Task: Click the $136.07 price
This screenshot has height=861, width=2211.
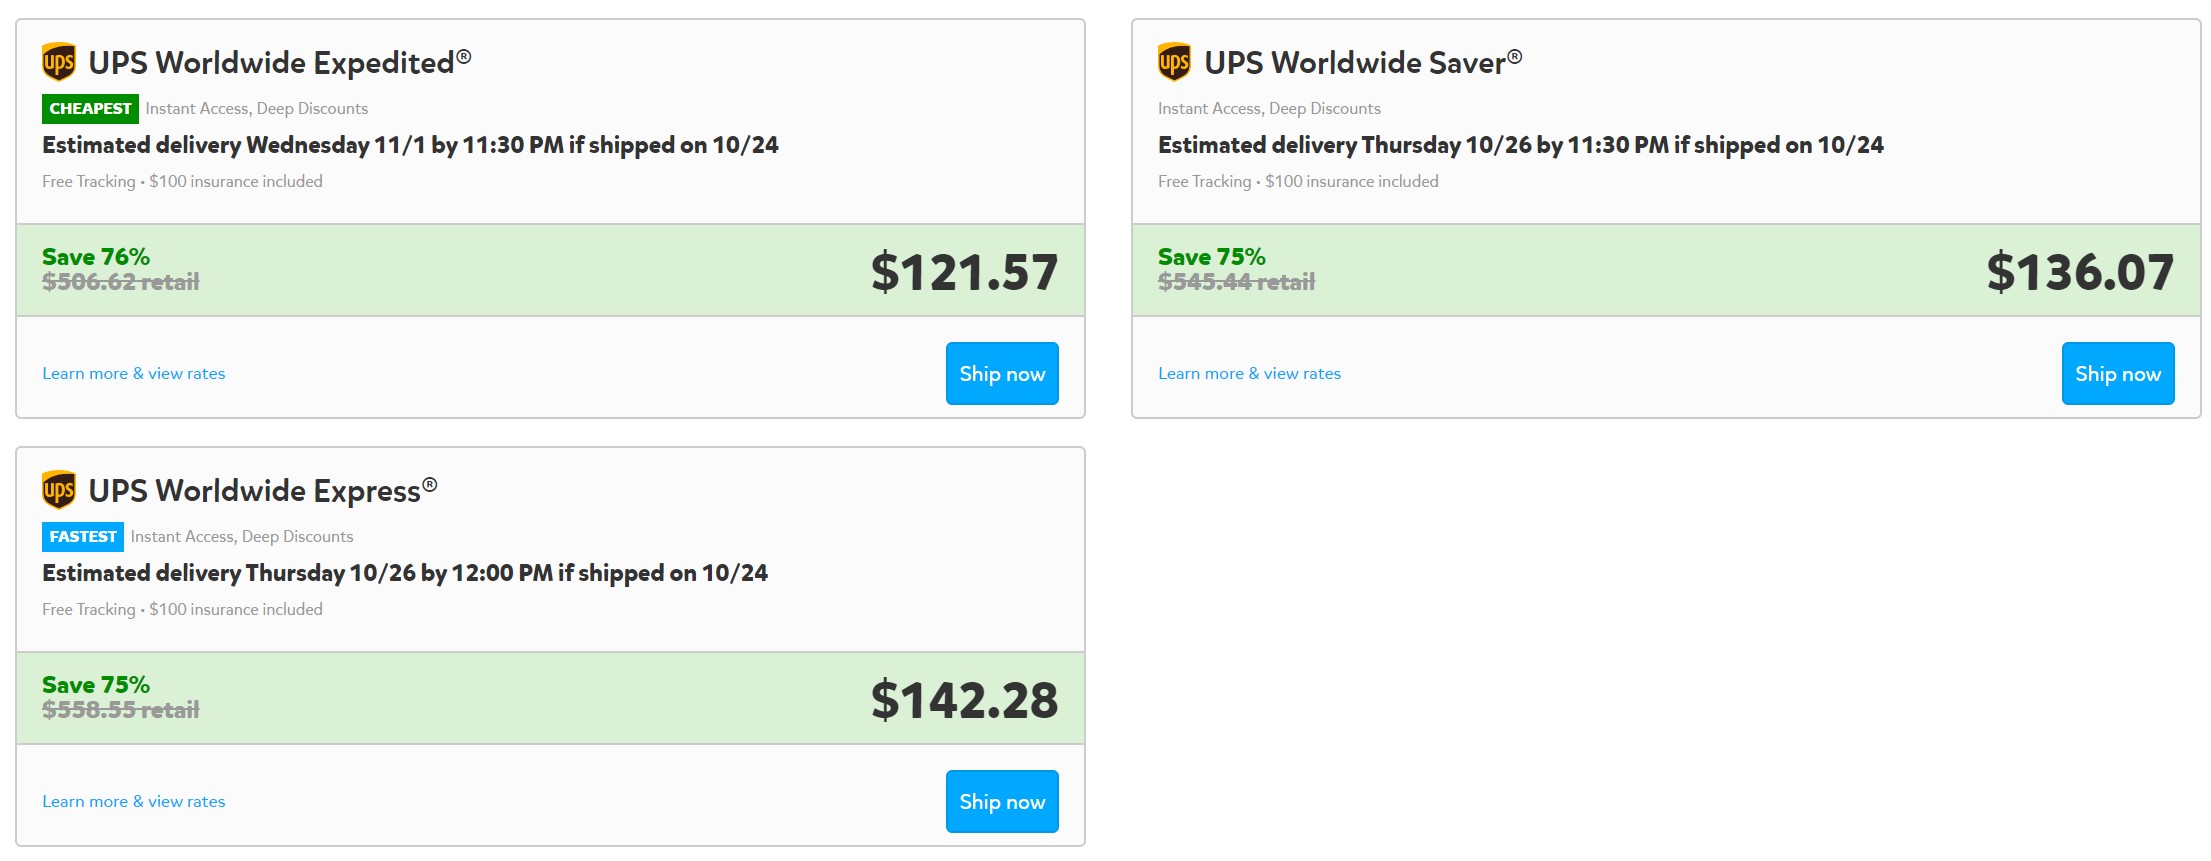Action: 2080,272
